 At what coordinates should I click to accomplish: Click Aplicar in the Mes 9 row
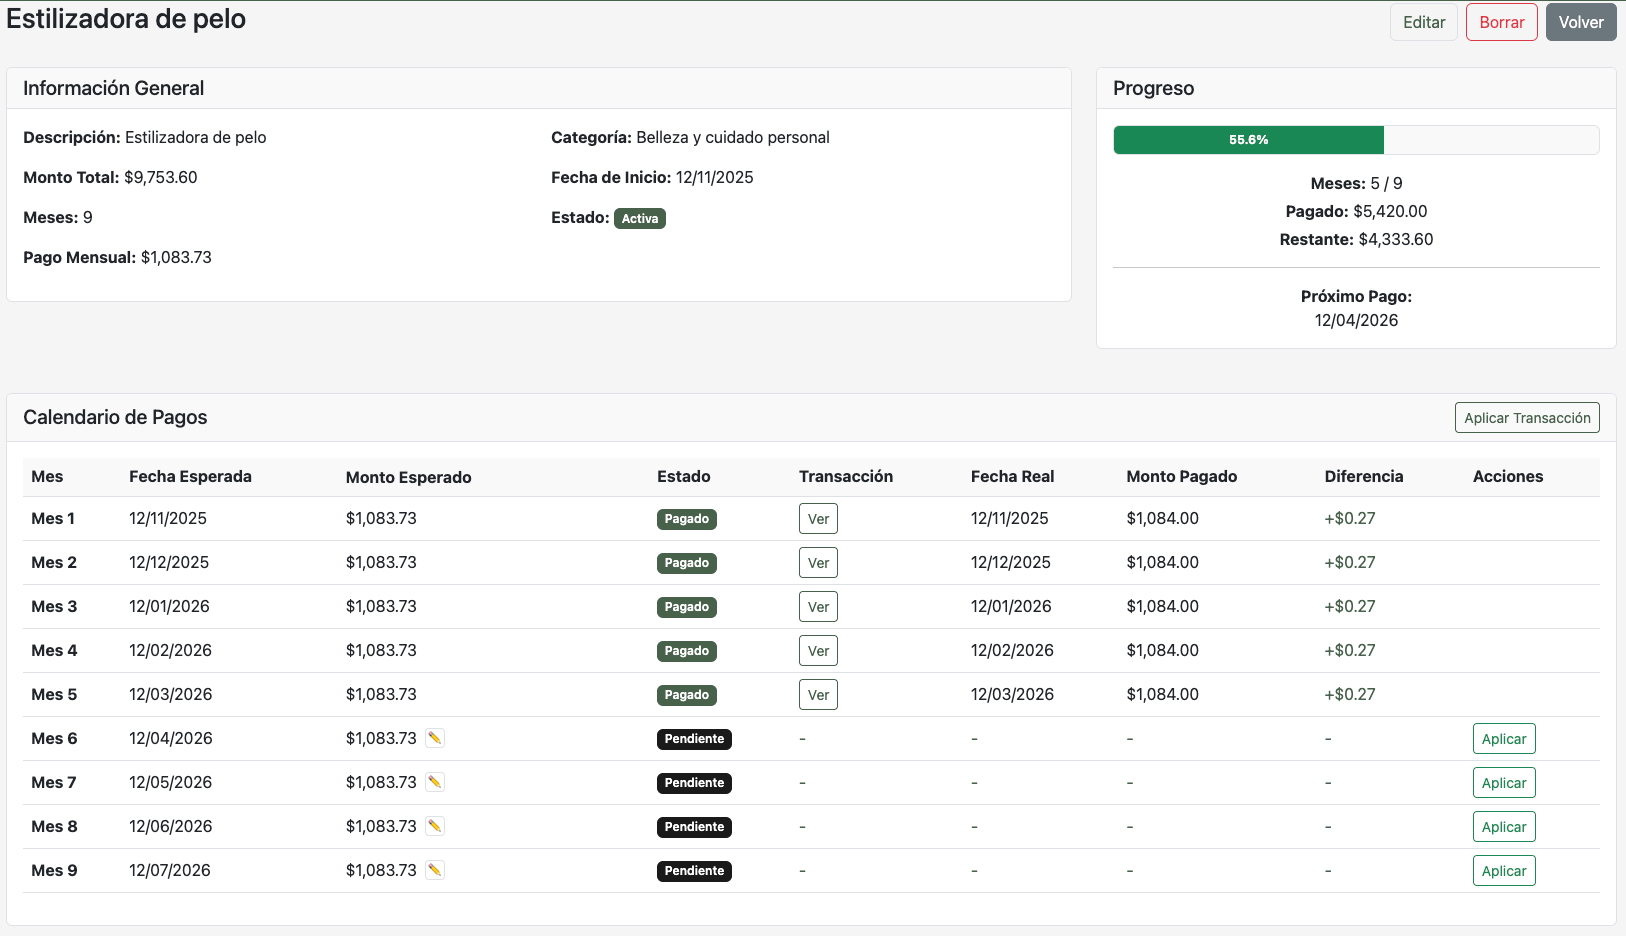pos(1504,871)
